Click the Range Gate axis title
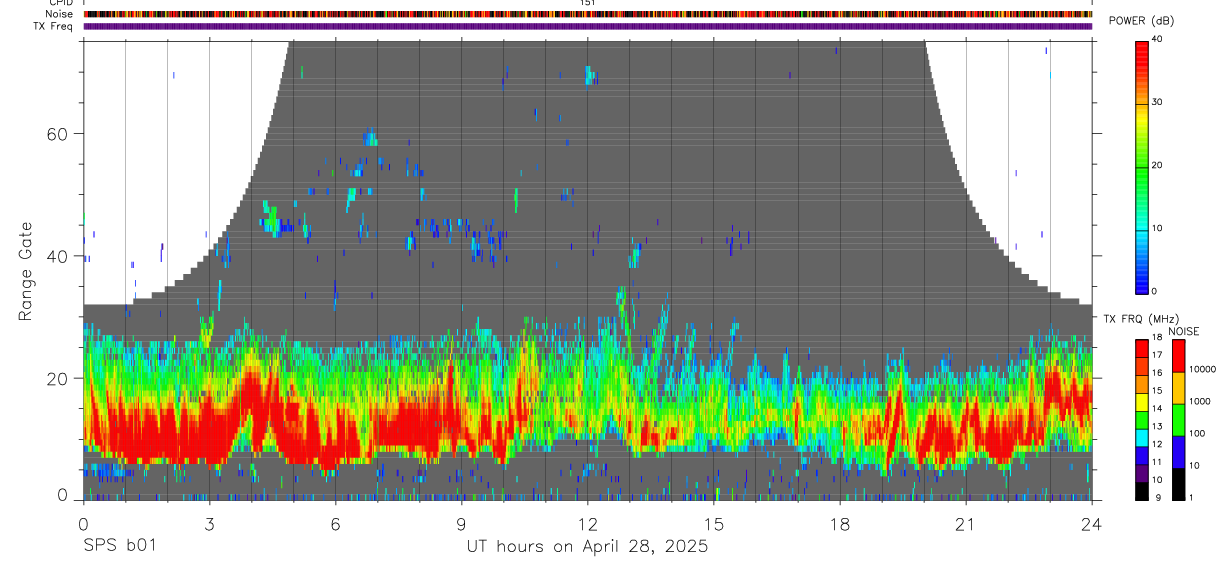1228x567 pixels. tap(26, 271)
